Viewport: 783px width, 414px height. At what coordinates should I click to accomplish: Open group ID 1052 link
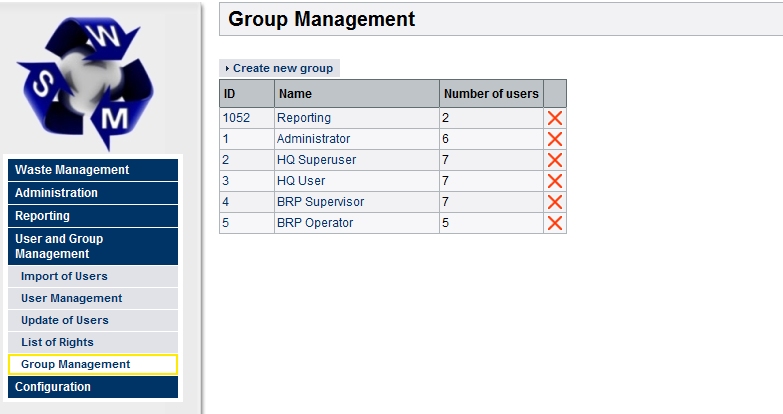coord(236,118)
